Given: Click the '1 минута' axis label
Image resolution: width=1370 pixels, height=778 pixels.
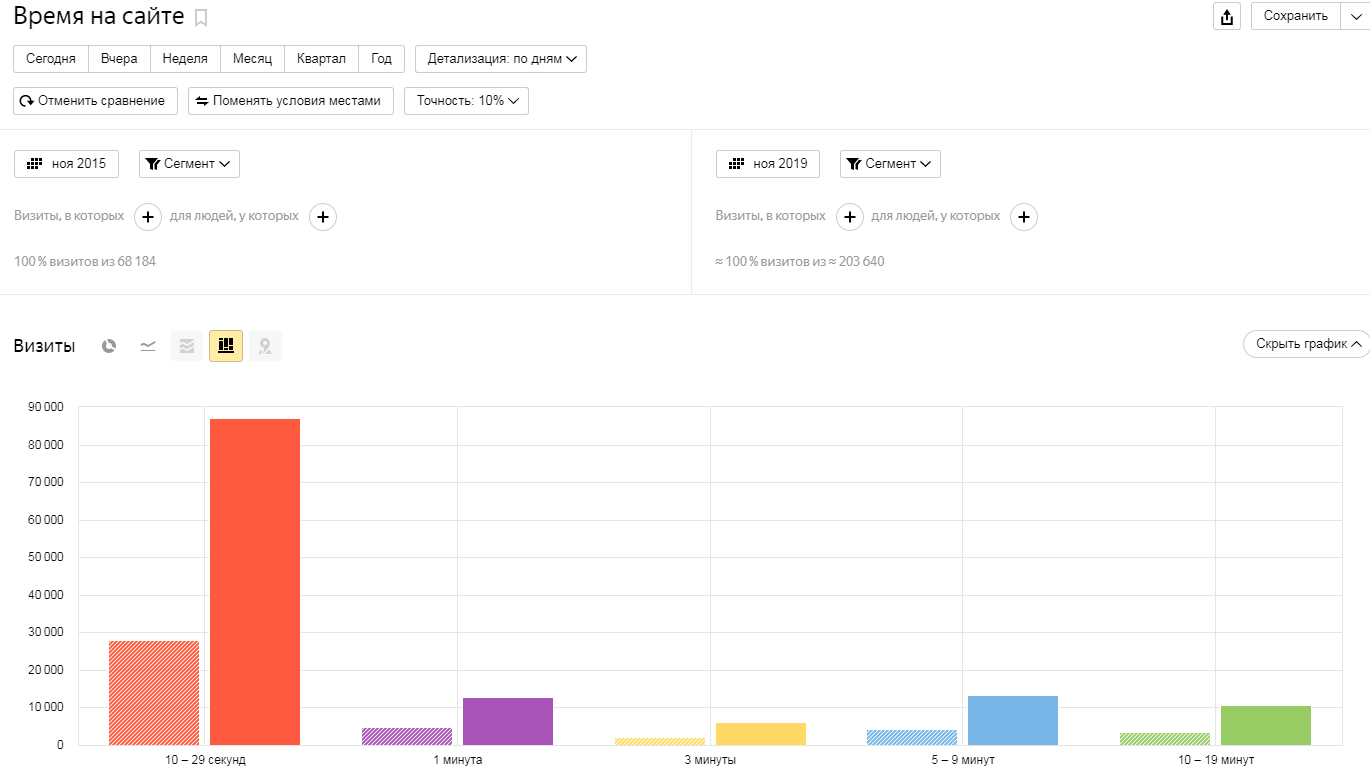Looking at the screenshot, I should click(x=458, y=760).
